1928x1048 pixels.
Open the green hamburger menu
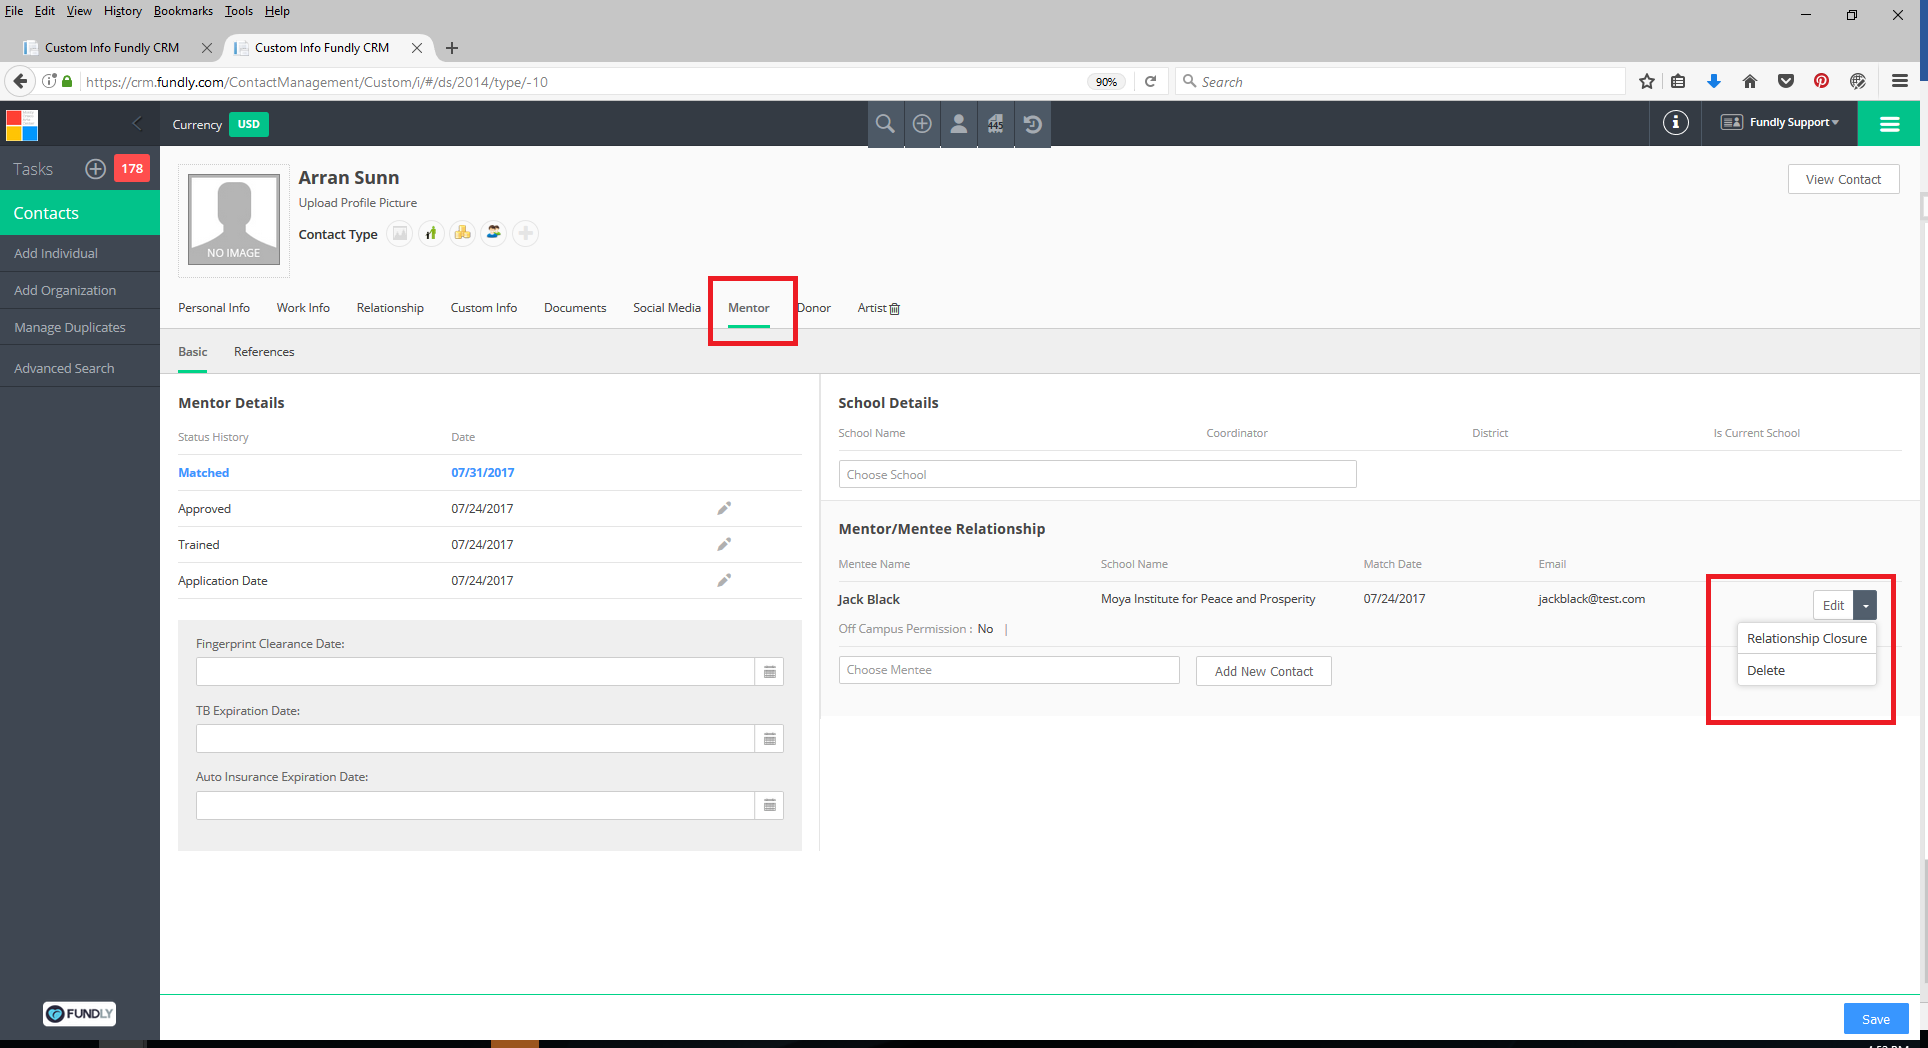[x=1889, y=124]
